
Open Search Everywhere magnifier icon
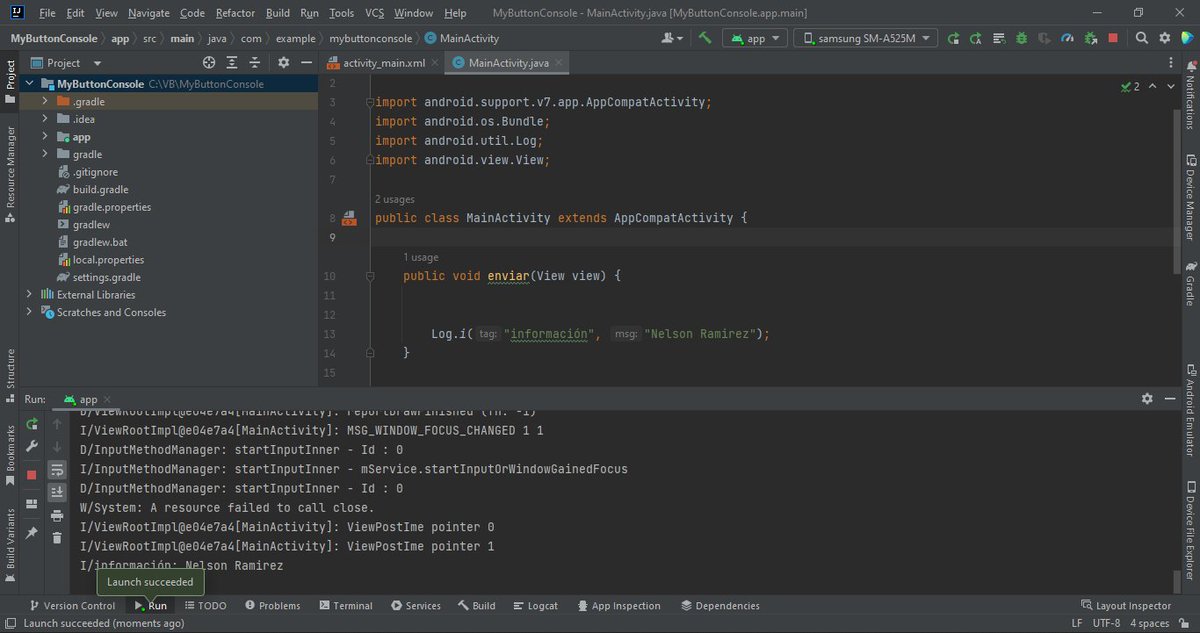tap(1142, 38)
